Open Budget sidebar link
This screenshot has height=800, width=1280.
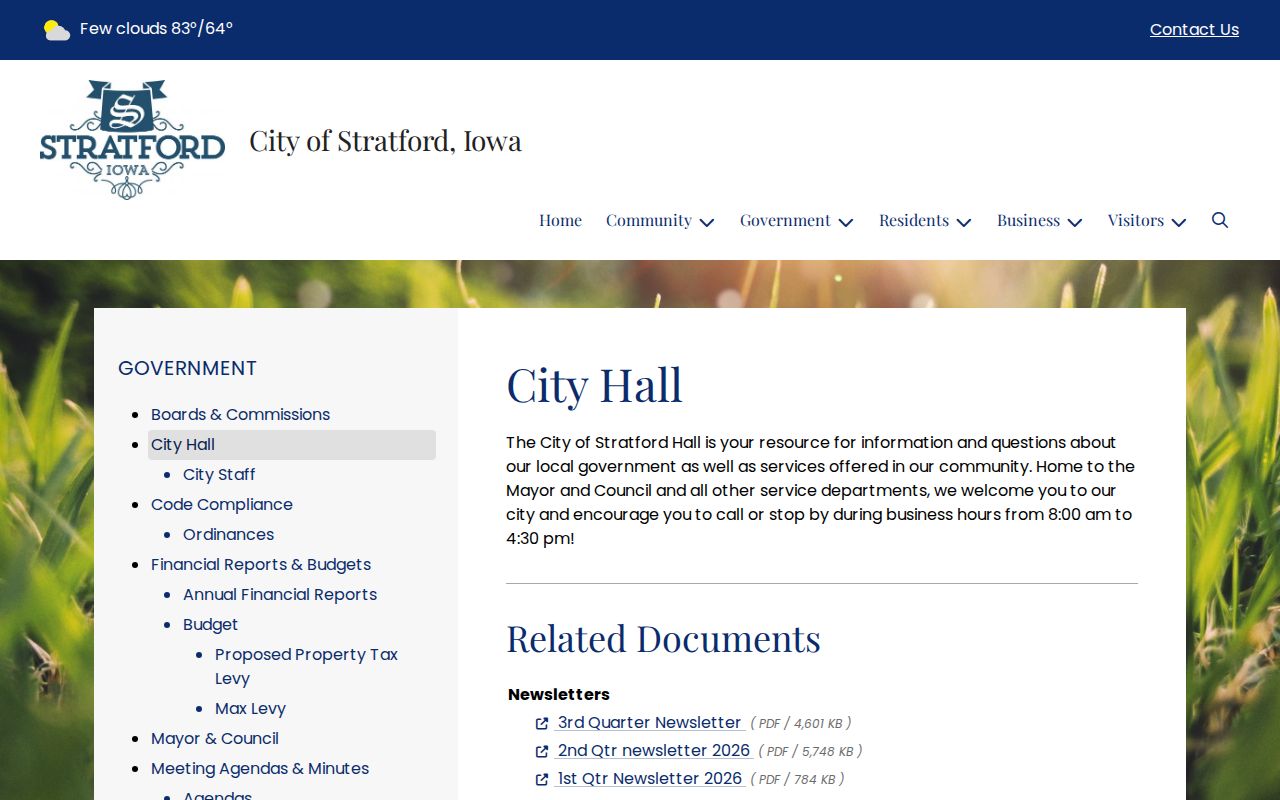click(210, 624)
